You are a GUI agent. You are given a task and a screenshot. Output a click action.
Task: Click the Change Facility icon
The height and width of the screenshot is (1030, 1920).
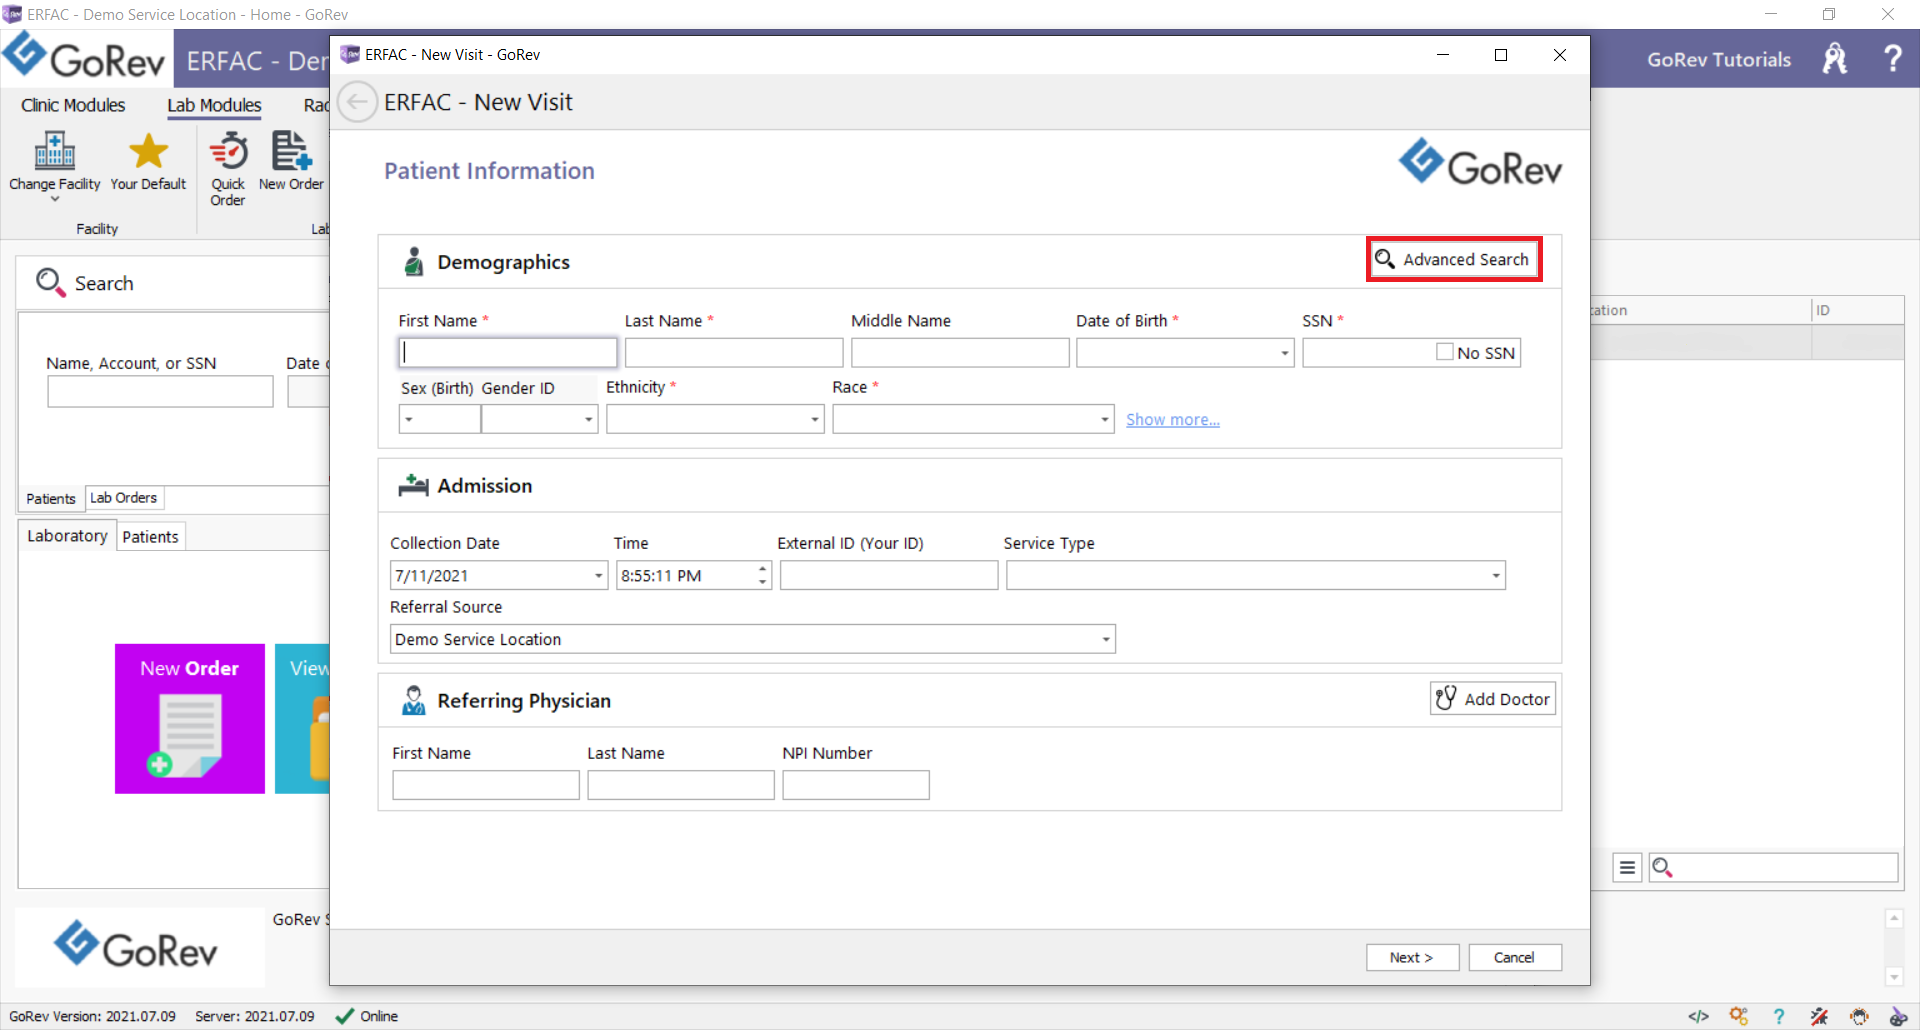[55, 151]
